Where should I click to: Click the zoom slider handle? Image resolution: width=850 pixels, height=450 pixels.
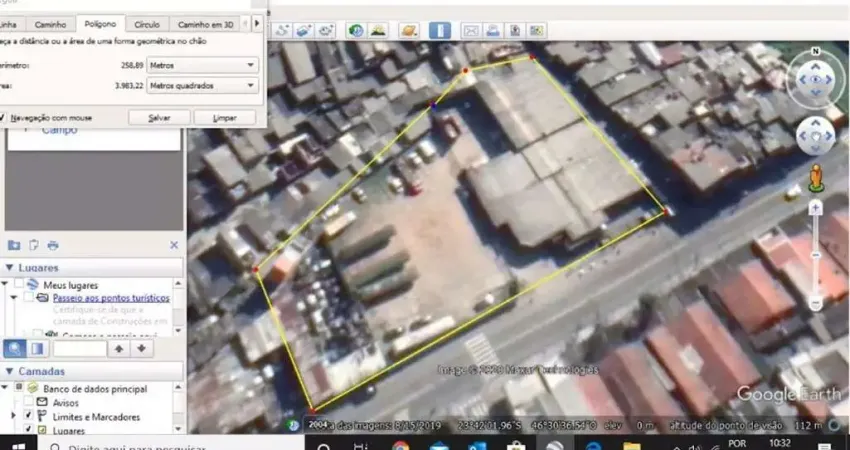pyautogui.click(x=816, y=255)
